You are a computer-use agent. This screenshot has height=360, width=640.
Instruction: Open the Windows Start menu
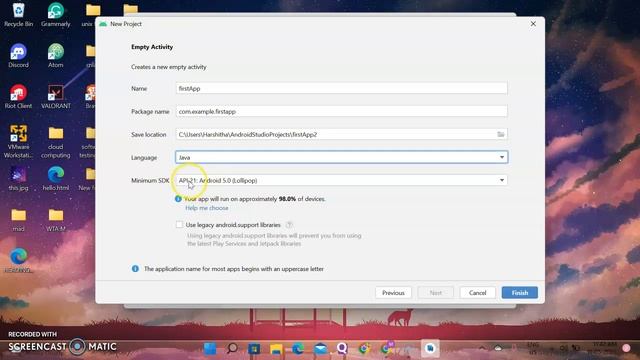tap(210, 348)
